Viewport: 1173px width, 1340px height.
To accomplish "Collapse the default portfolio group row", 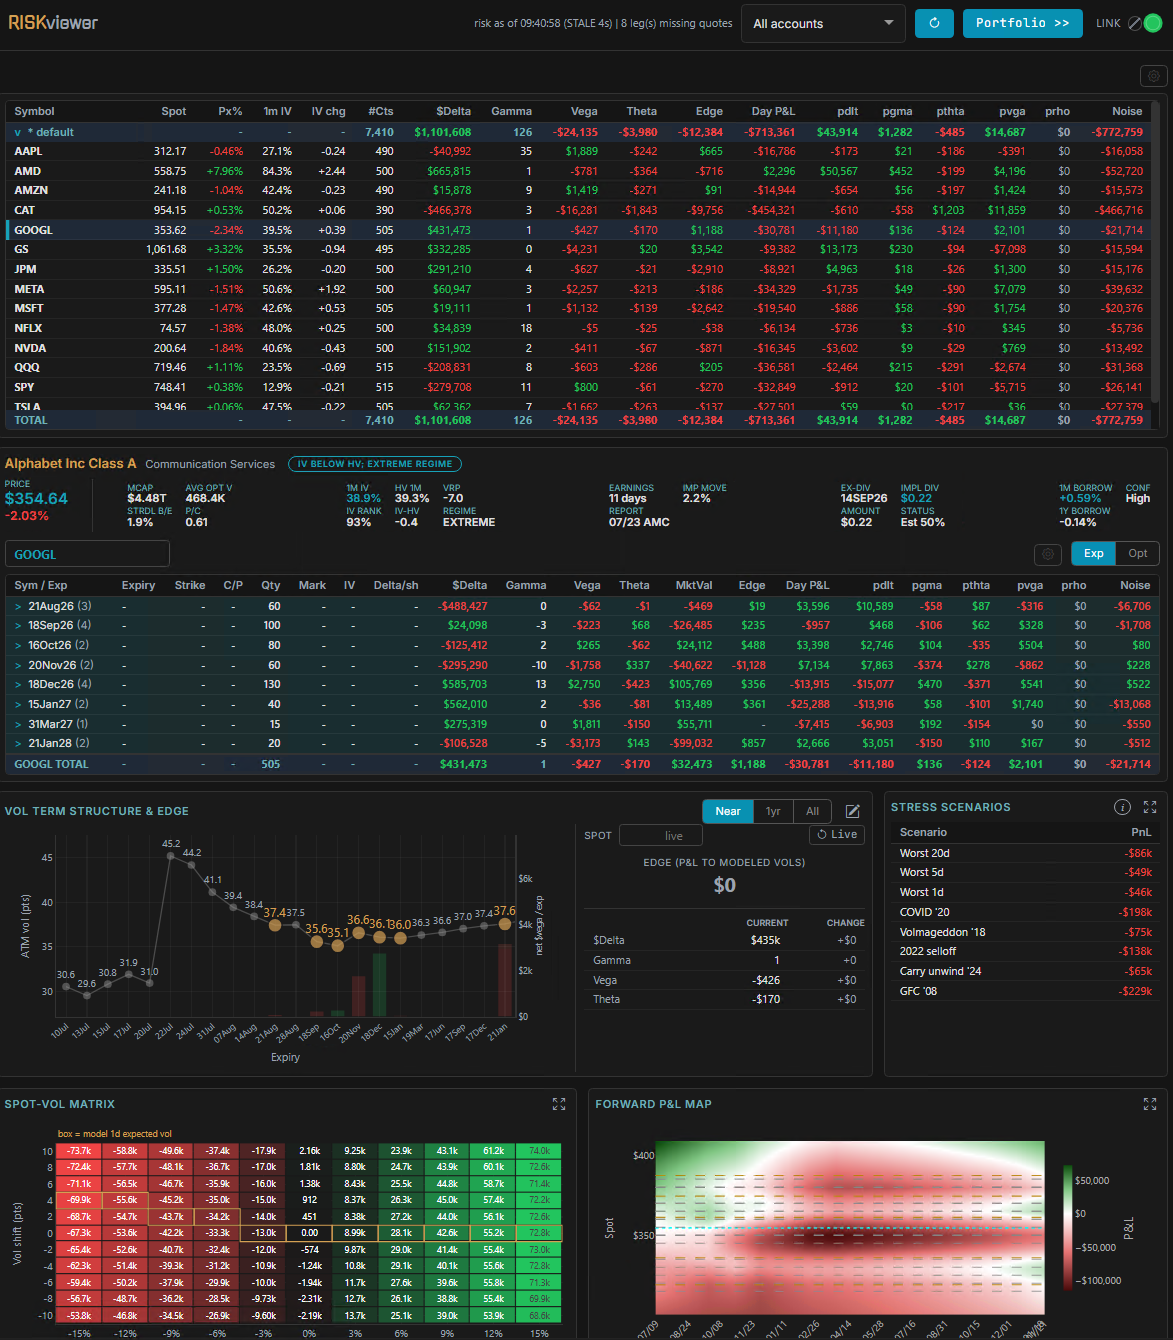I will [17, 132].
